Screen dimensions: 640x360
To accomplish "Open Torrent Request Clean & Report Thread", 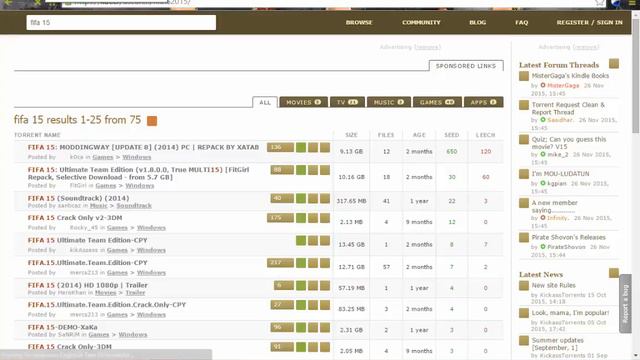I will [568, 109].
